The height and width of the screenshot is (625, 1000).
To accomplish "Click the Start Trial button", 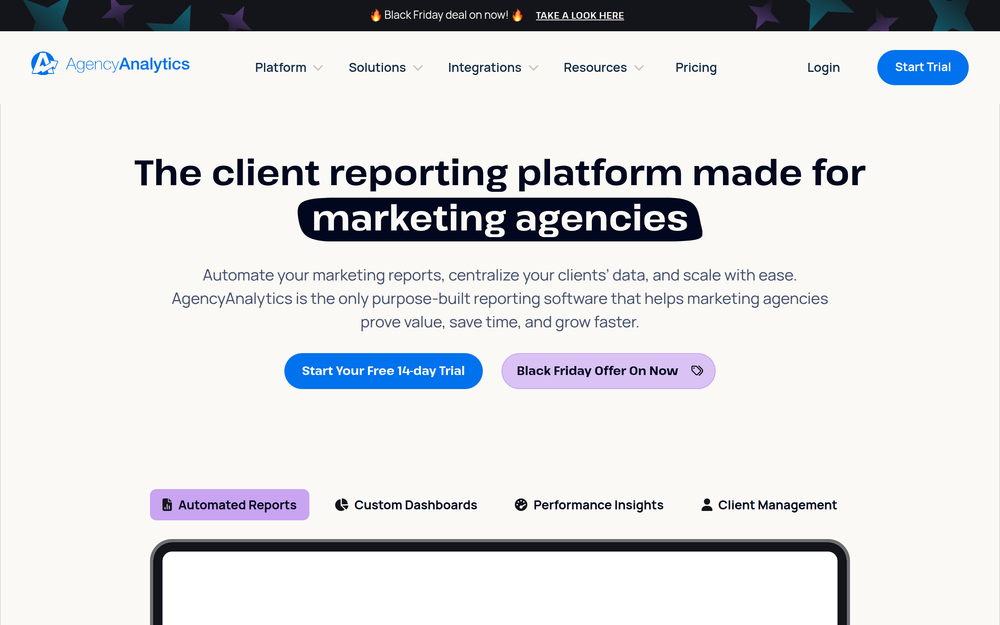I will pos(923,67).
